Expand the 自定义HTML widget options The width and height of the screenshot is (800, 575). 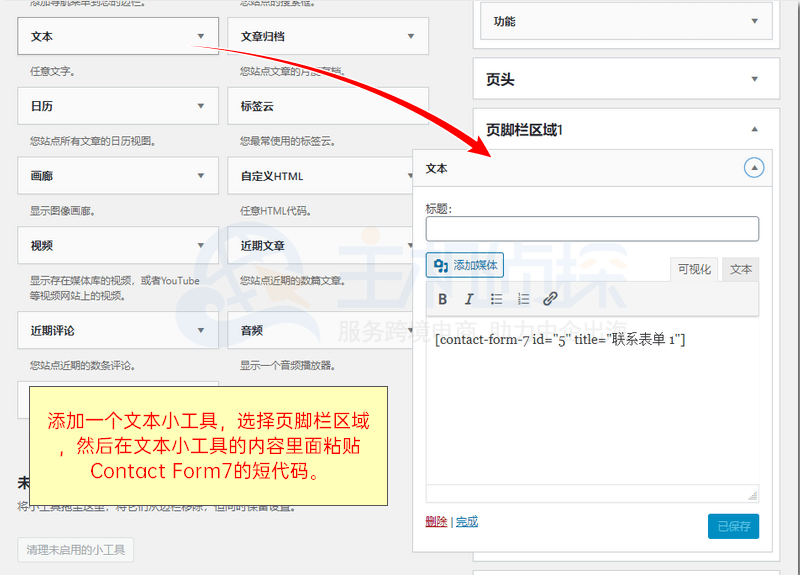tap(410, 176)
